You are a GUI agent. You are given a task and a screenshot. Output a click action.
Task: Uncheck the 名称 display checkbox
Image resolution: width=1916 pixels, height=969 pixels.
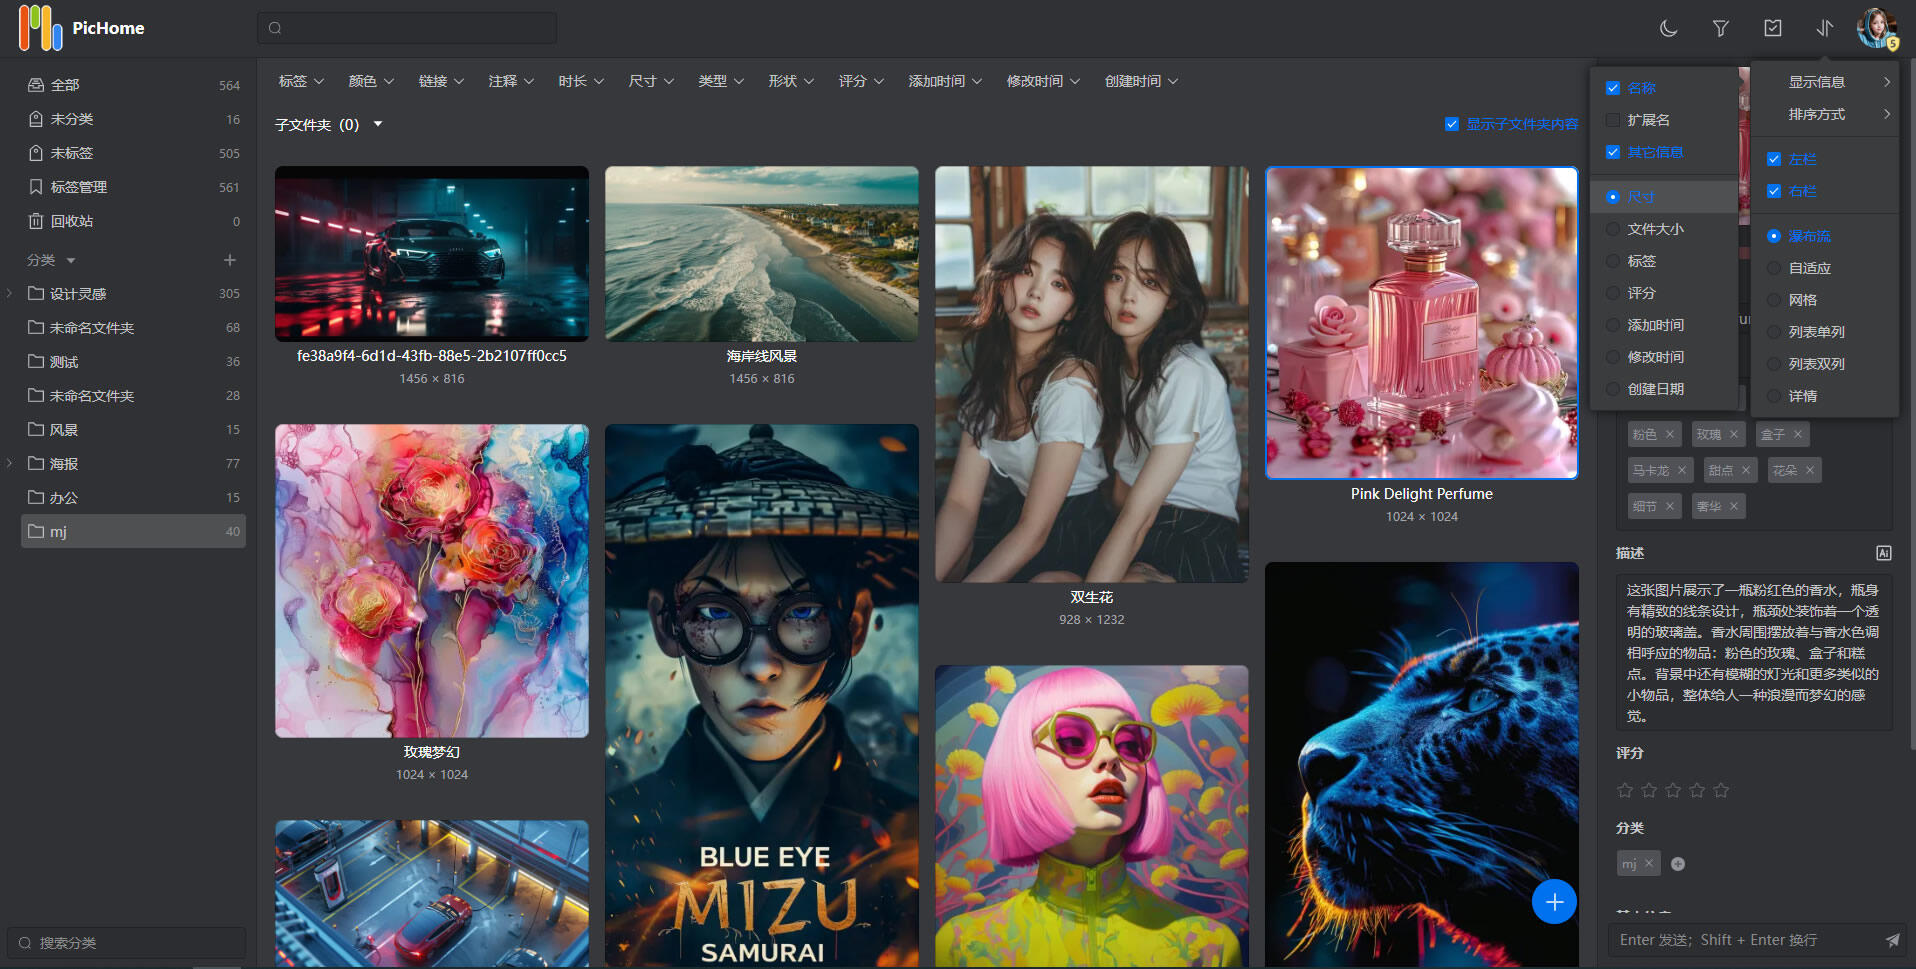(x=1612, y=88)
